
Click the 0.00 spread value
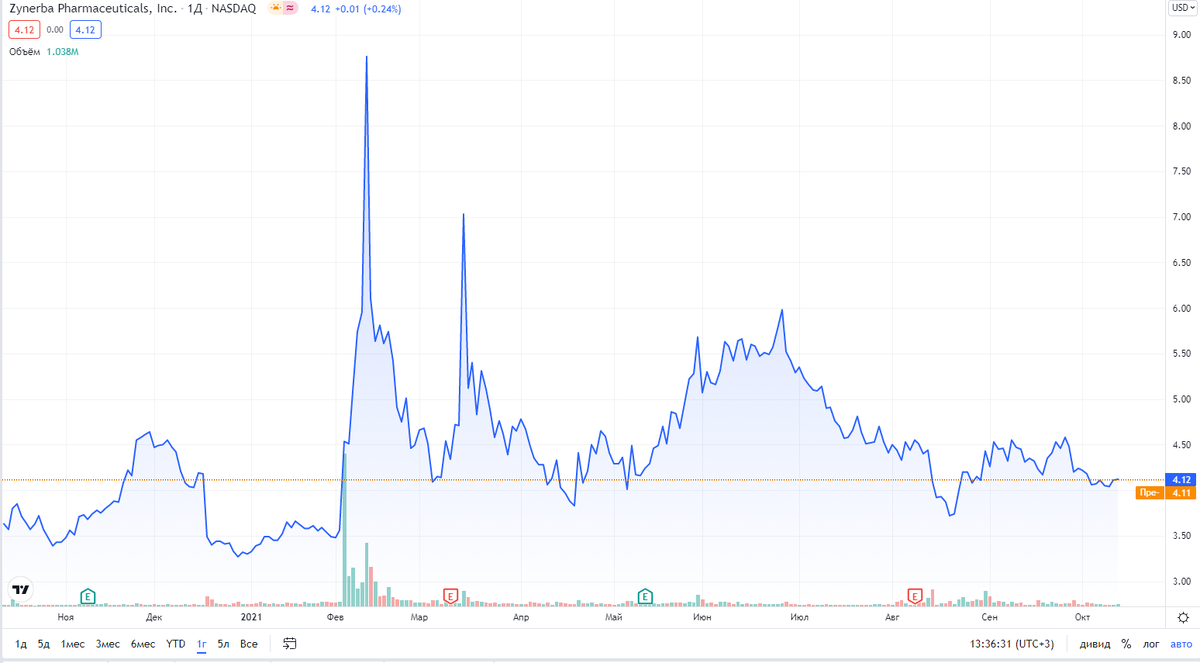pos(55,30)
